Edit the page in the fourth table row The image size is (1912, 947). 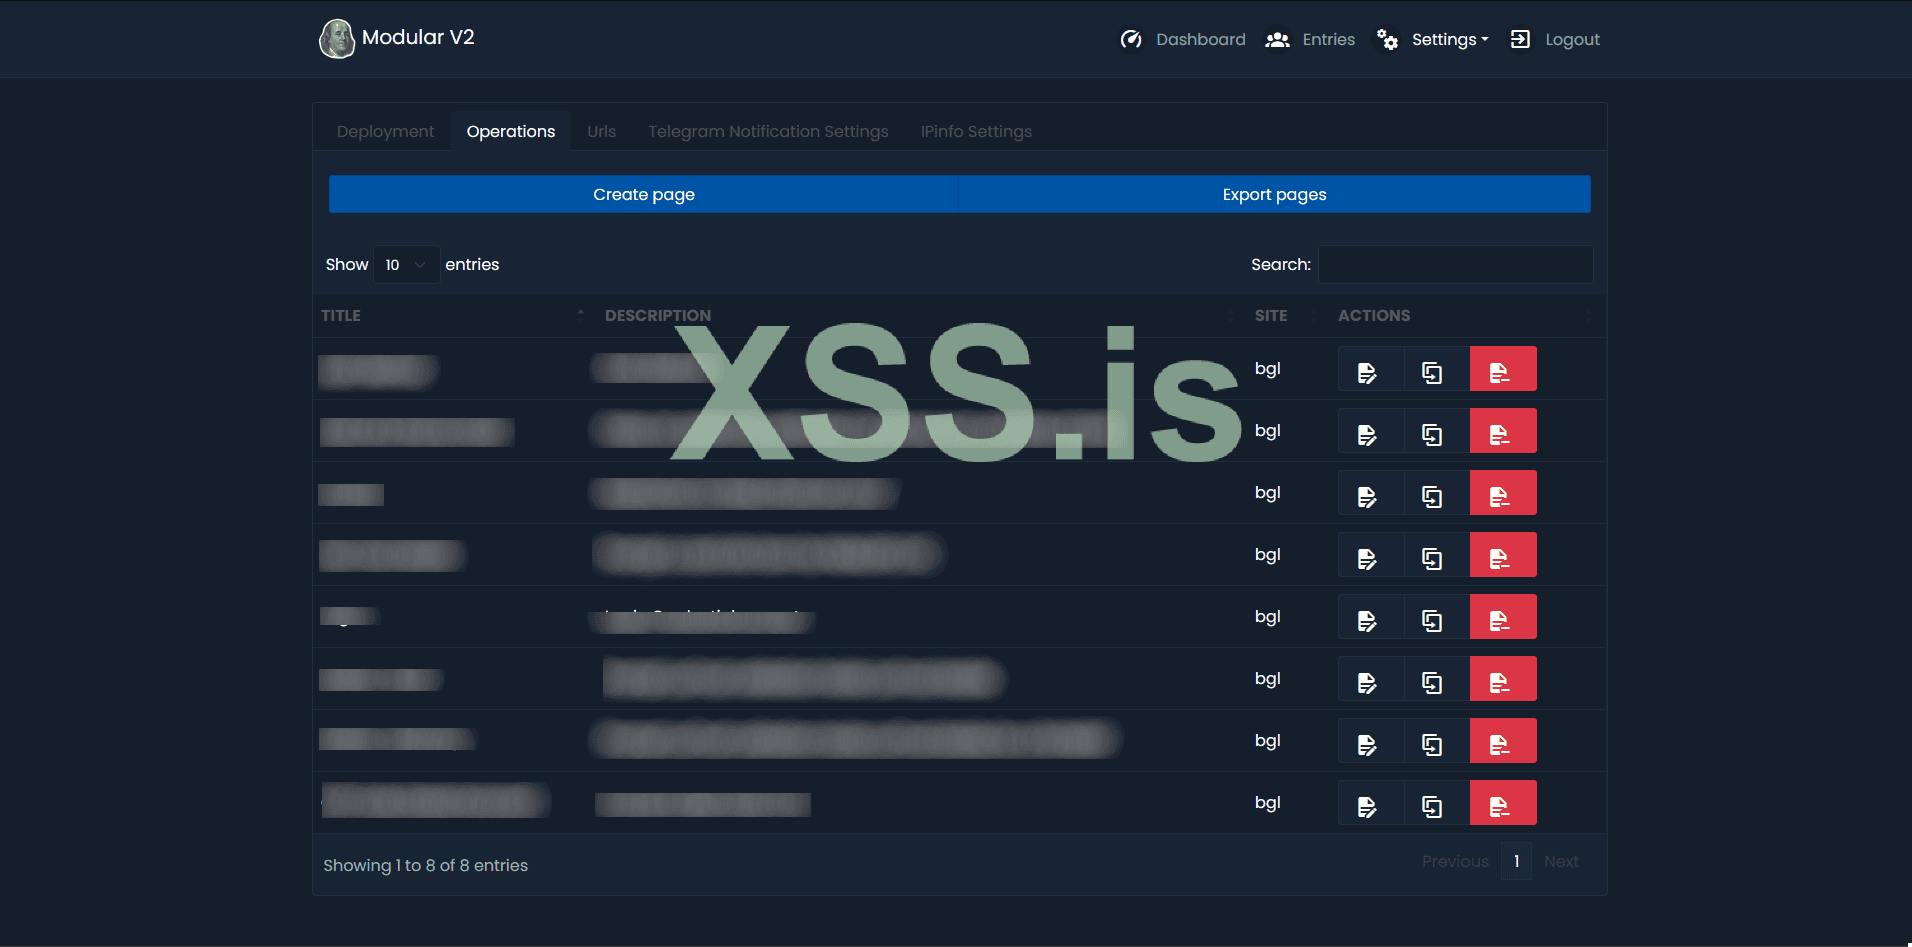[x=1371, y=555]
